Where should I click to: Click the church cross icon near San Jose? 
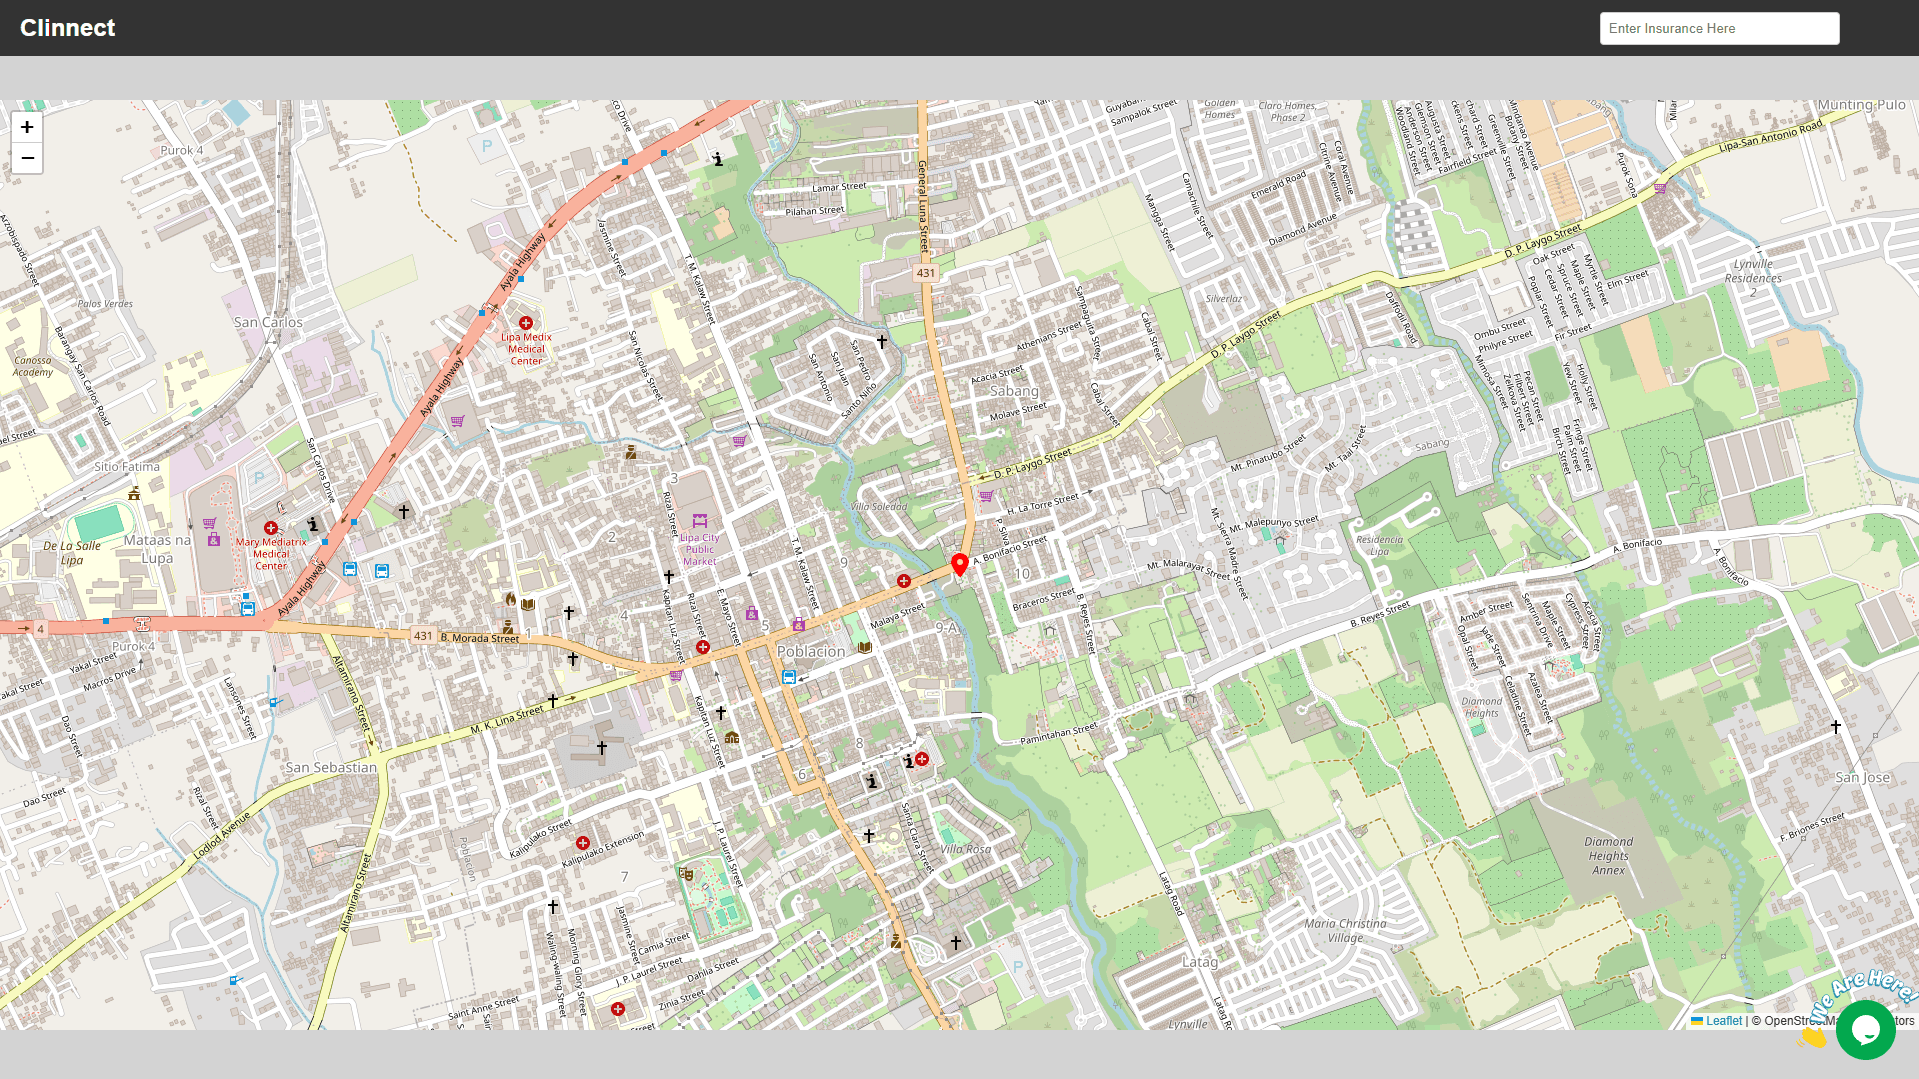point(1836,727)
